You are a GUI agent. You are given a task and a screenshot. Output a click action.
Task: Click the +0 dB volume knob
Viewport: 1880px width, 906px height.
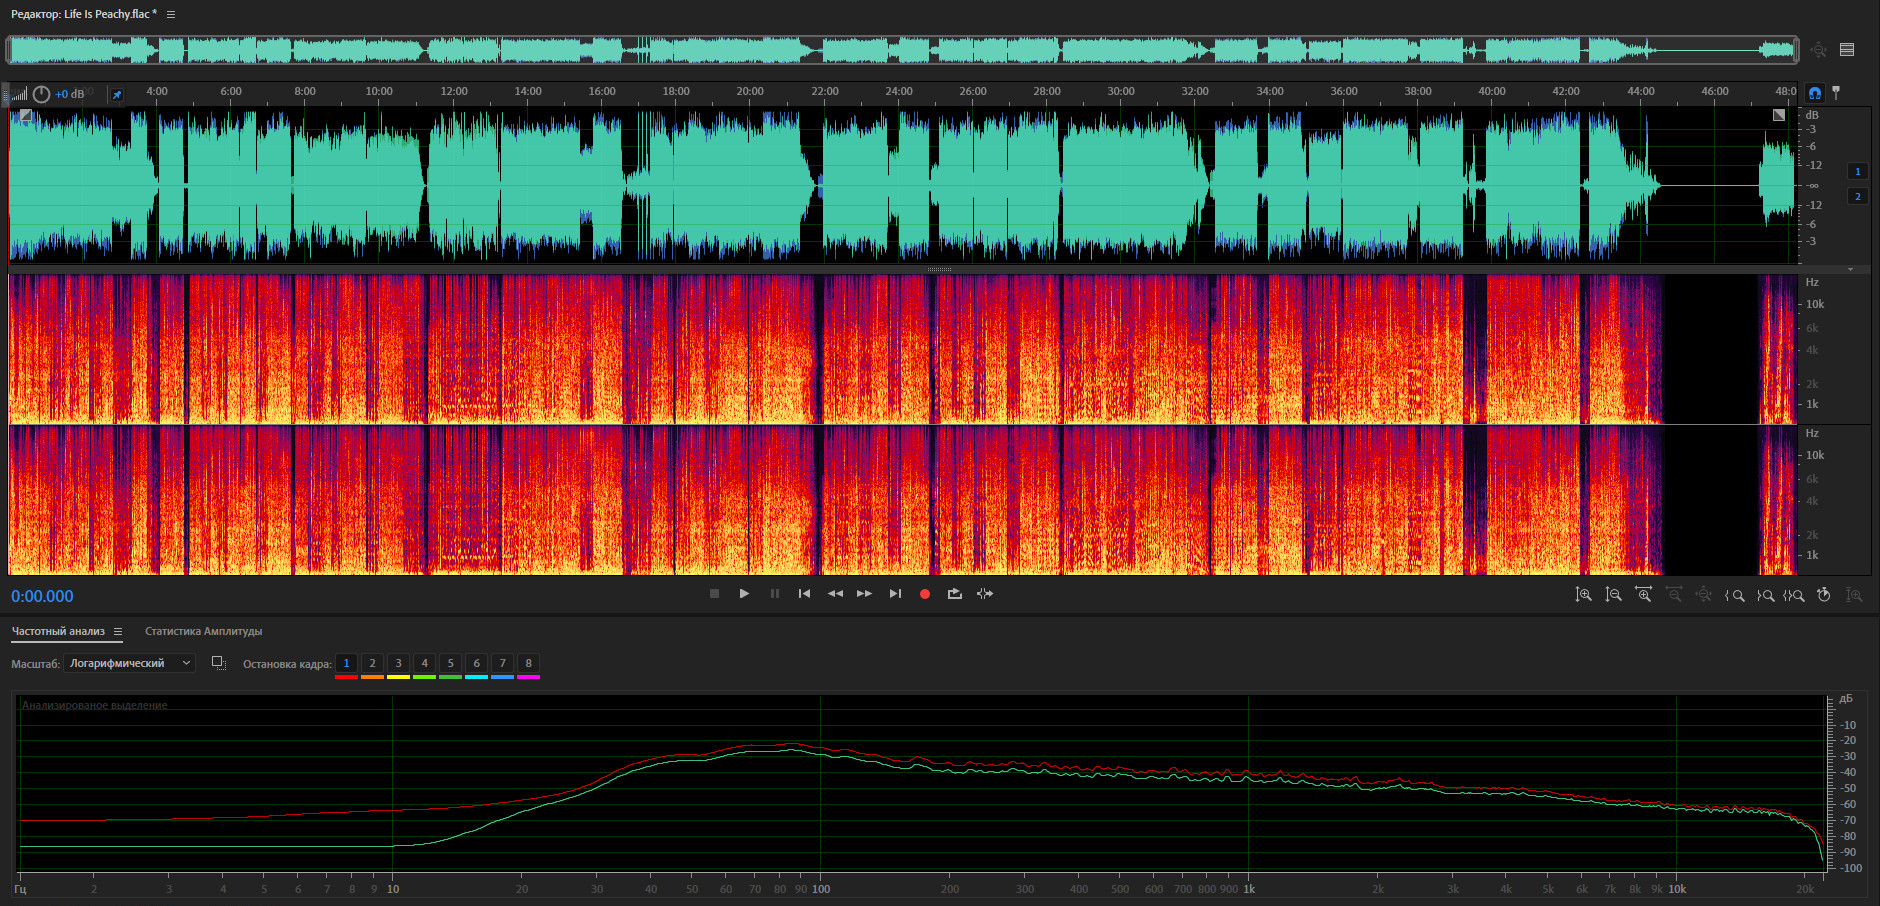tap(41, 94)
